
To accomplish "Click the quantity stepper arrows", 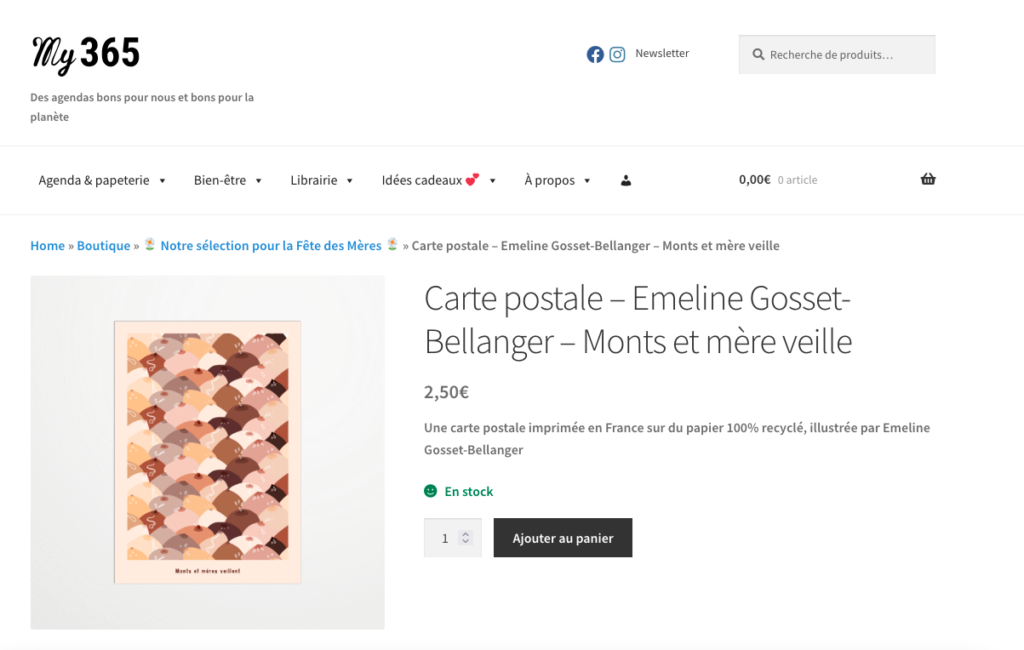I will pyautogui.click(x=465, y=538).
